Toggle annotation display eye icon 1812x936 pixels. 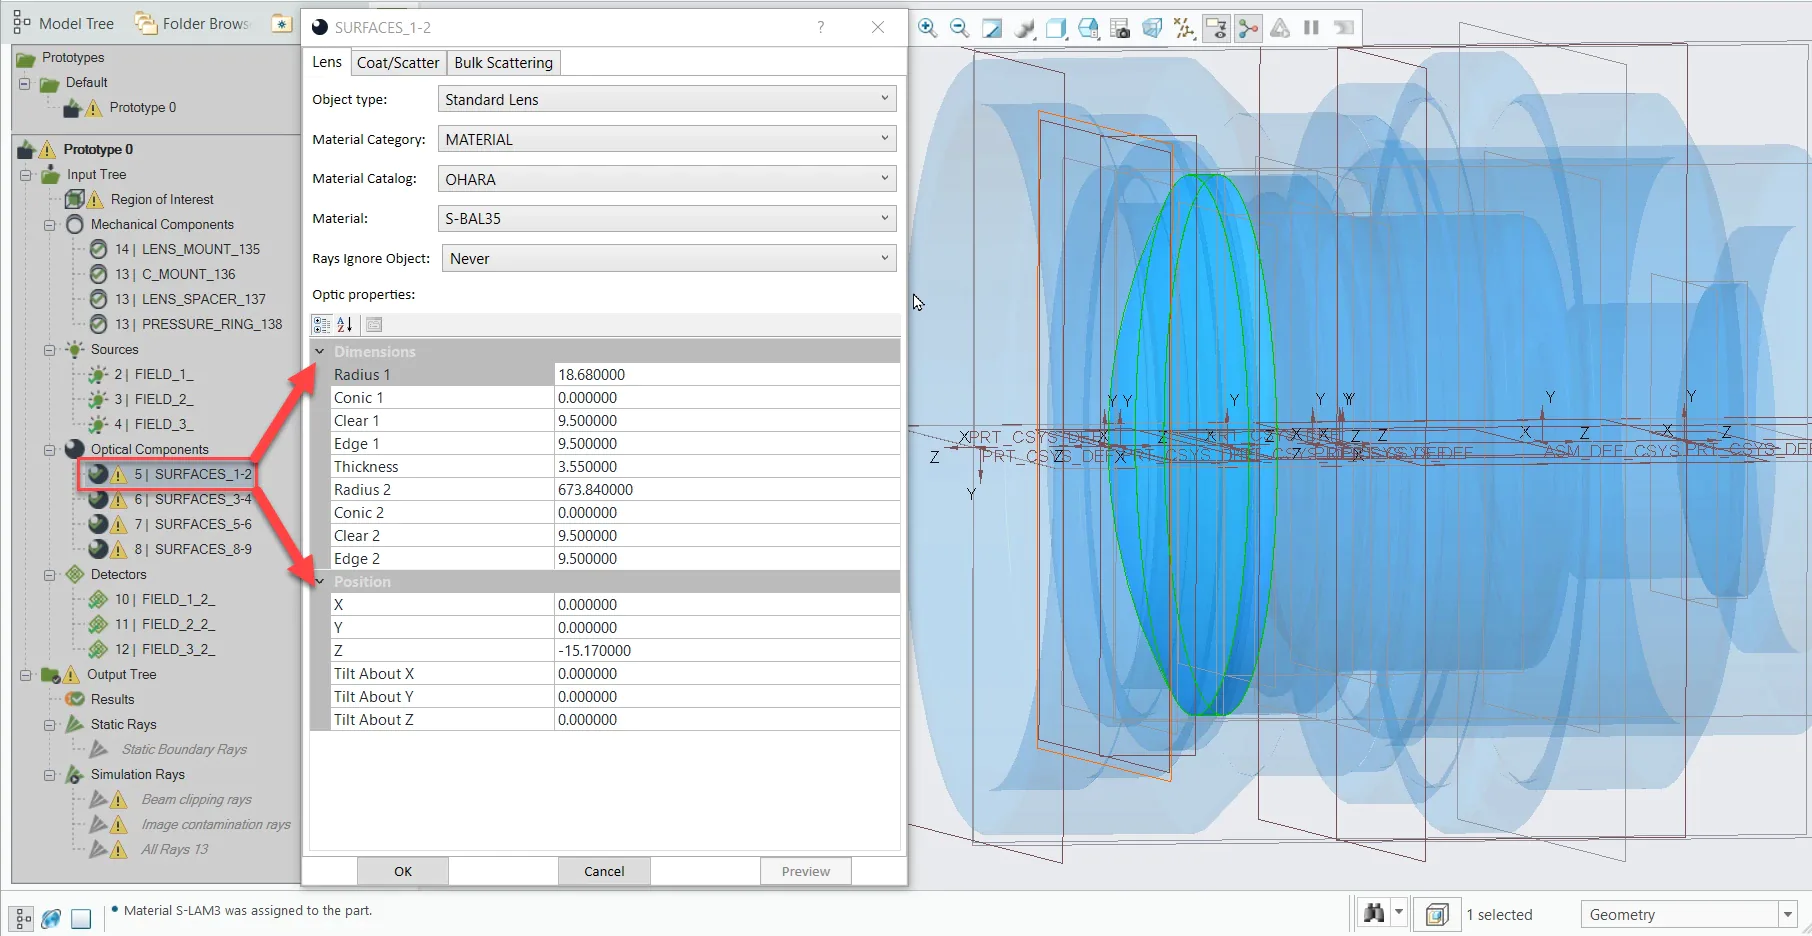click(1216, 28)
